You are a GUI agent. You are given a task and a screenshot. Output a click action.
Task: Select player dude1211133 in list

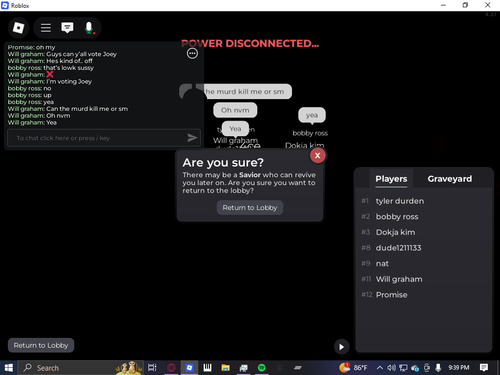click(398, 248)
